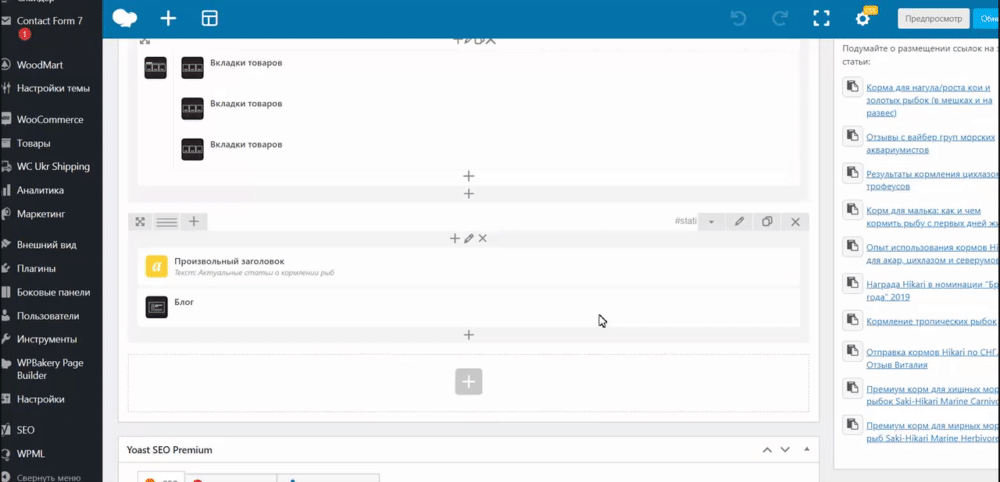Open link Корм для малька

click(x=932, y=217)
